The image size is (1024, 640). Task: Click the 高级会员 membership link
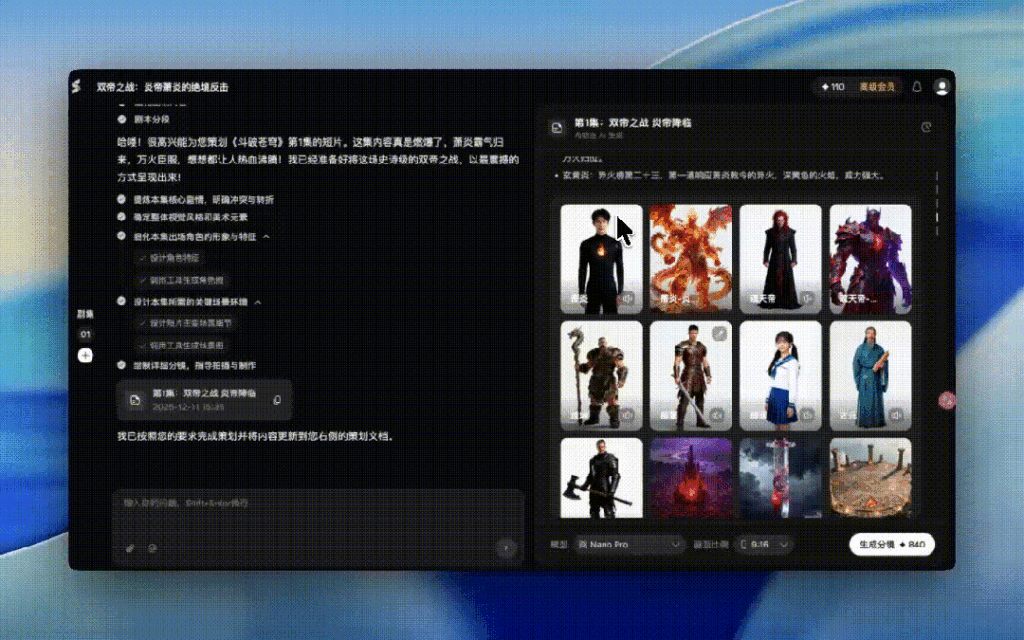coord(877,87)
